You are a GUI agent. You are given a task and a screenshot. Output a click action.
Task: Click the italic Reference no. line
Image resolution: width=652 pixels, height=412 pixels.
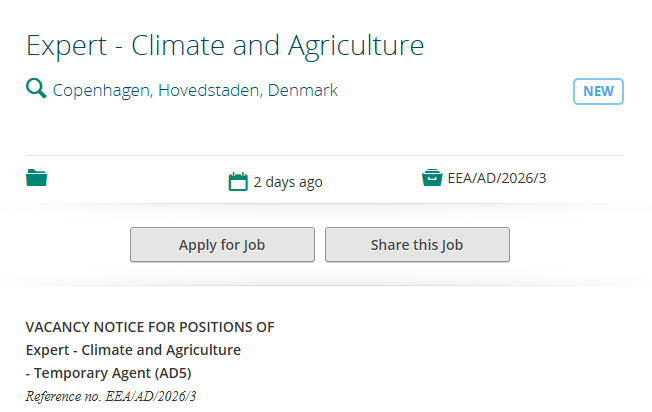click(x=111, y=396)
